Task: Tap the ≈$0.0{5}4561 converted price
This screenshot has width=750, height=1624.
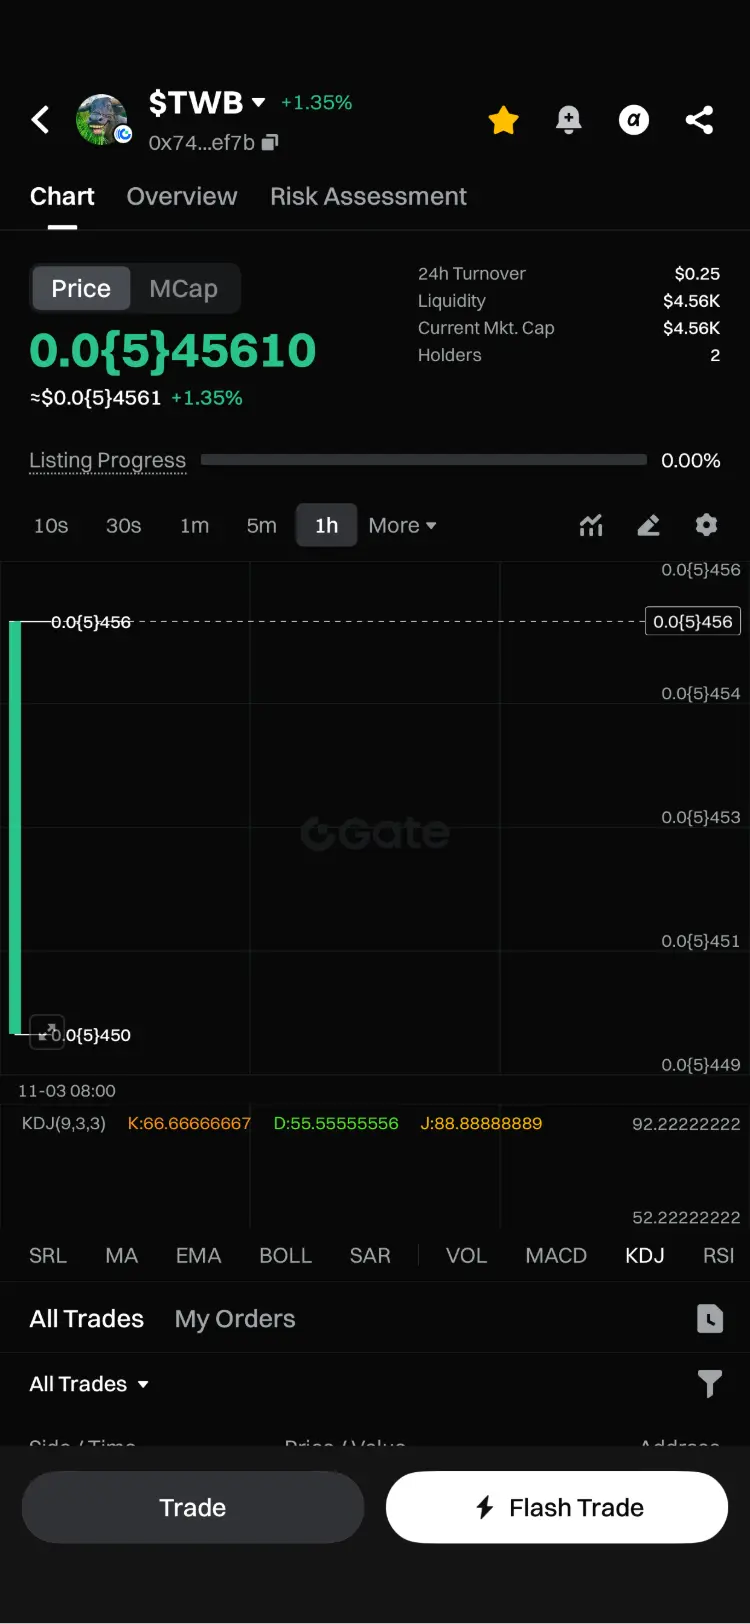Action: tap(96, 398)
